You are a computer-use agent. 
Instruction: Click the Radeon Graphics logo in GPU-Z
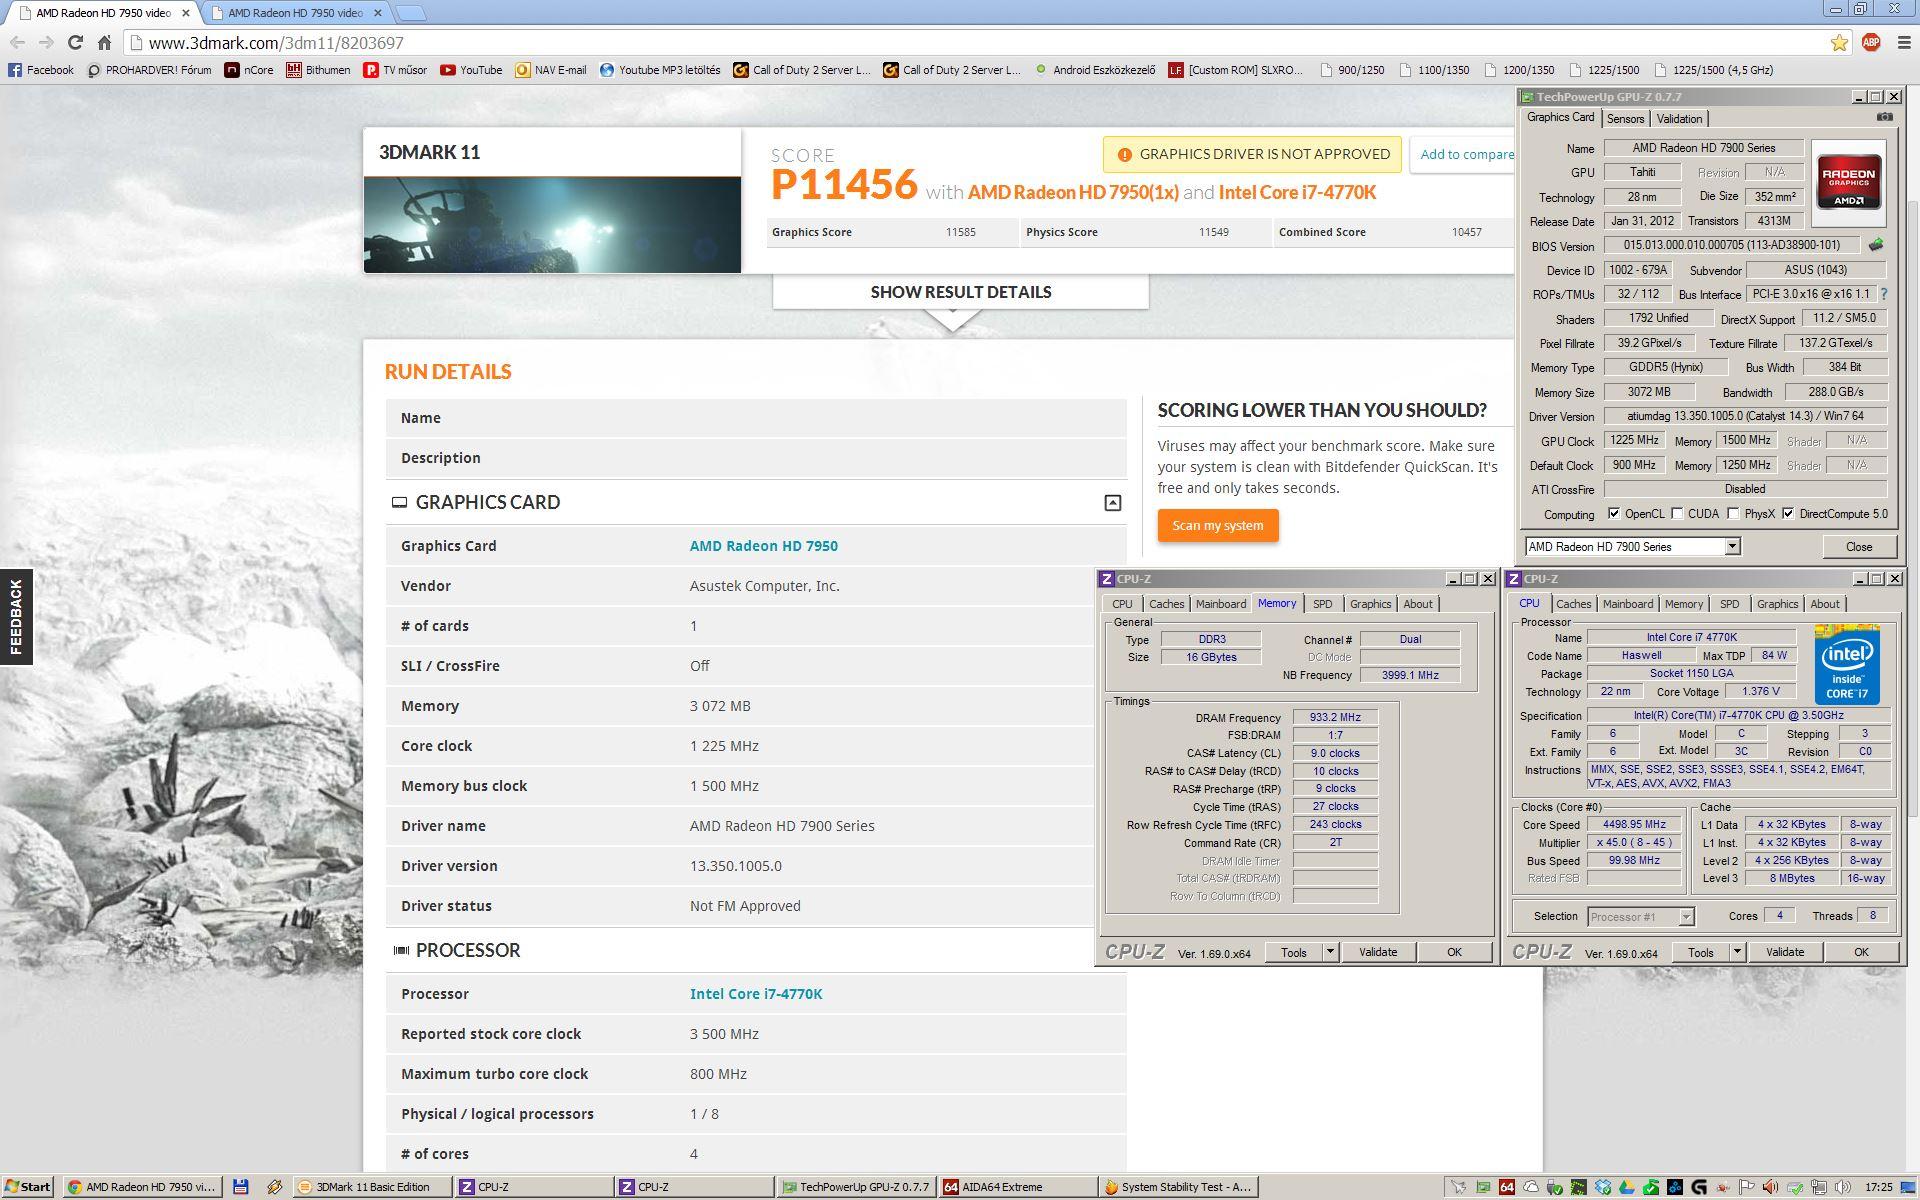[x=1848, y=182]
